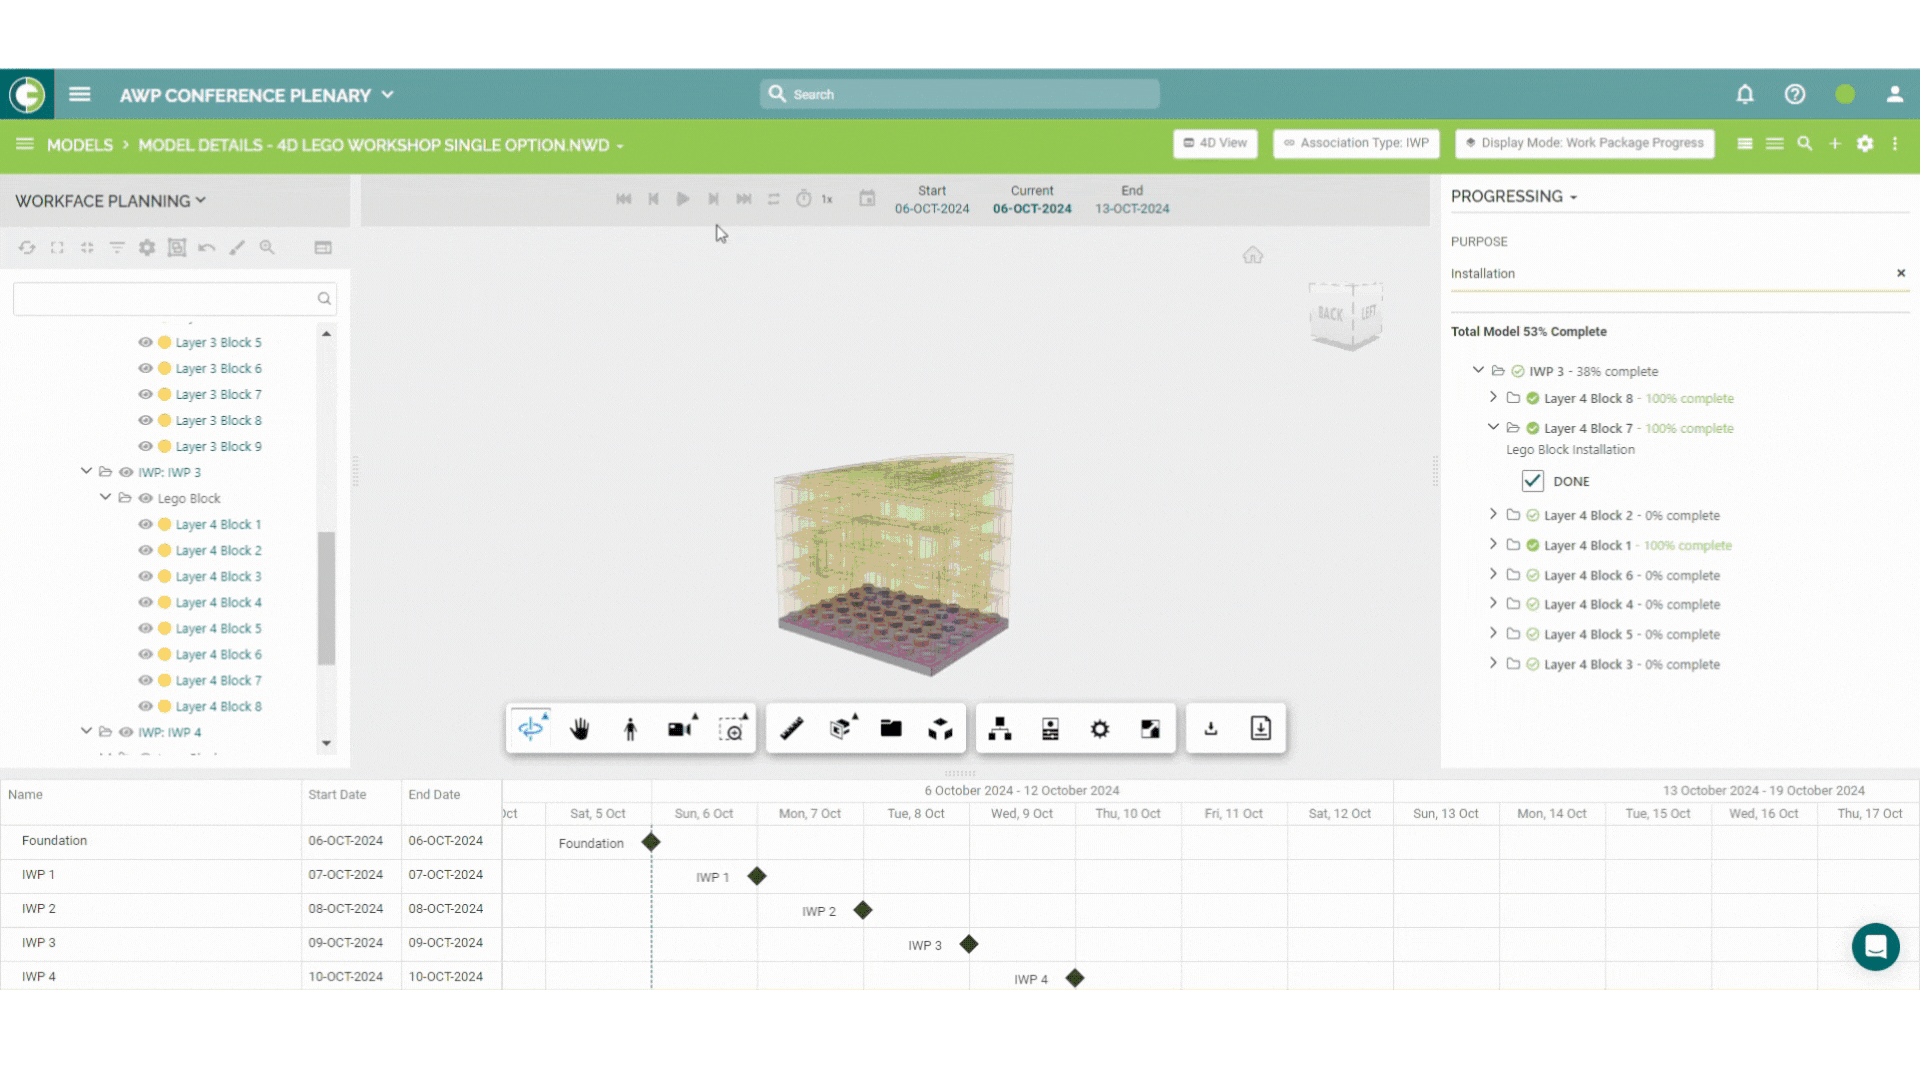Click the play button to start simulation
This screenshot has width=1920, height=1080.
click(x=682, y=198)
